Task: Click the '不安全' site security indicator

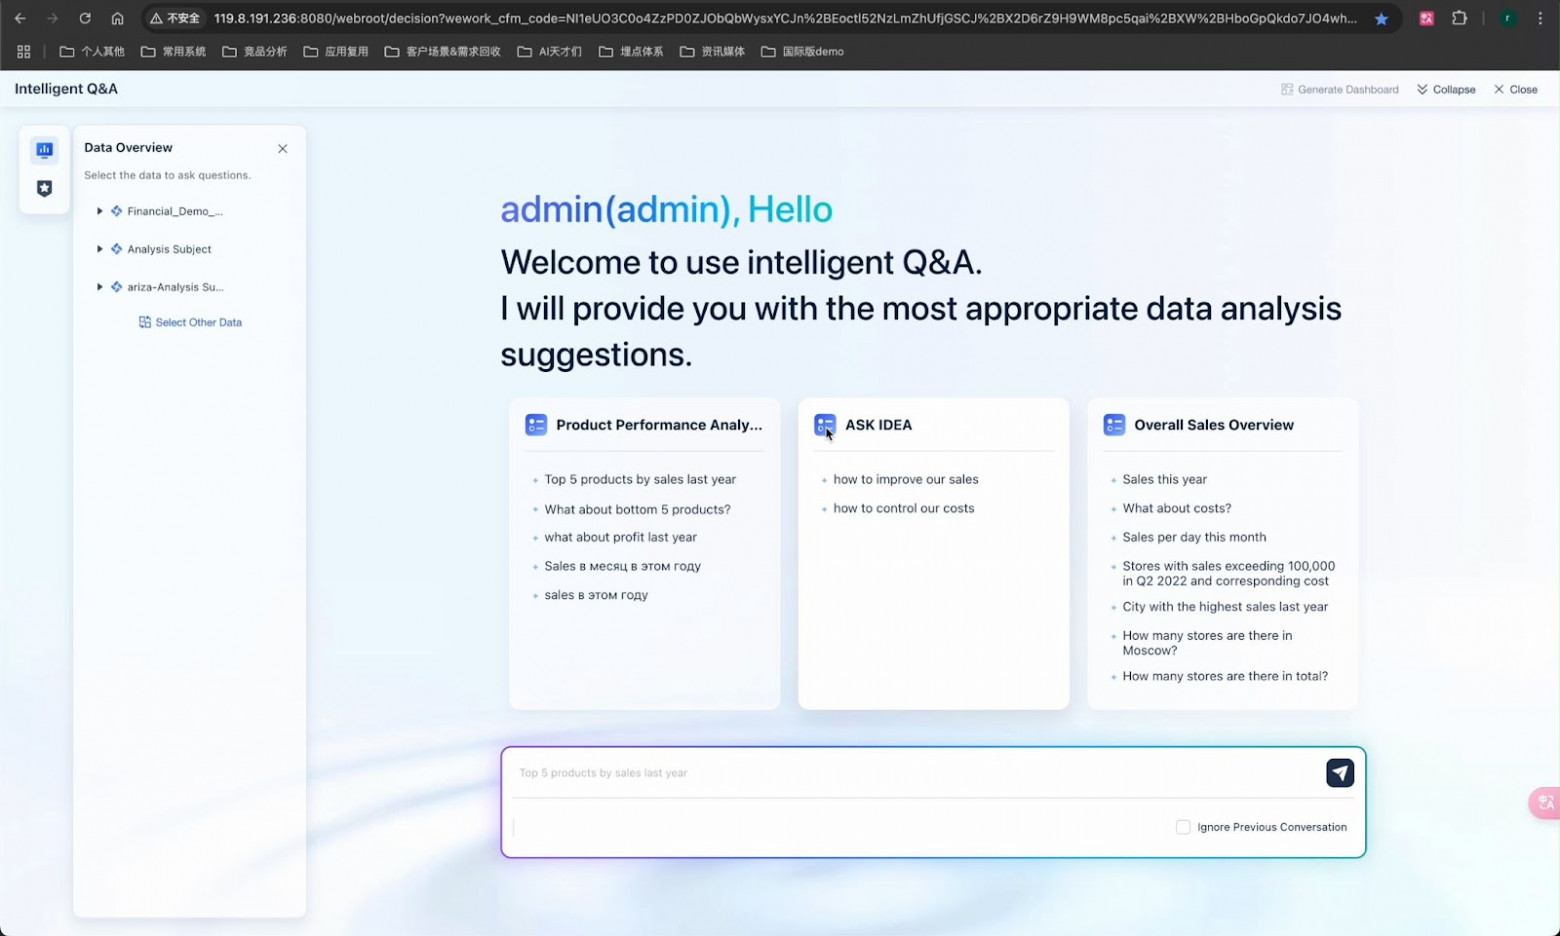Action: pyautogui.click(x=175, y=18)
